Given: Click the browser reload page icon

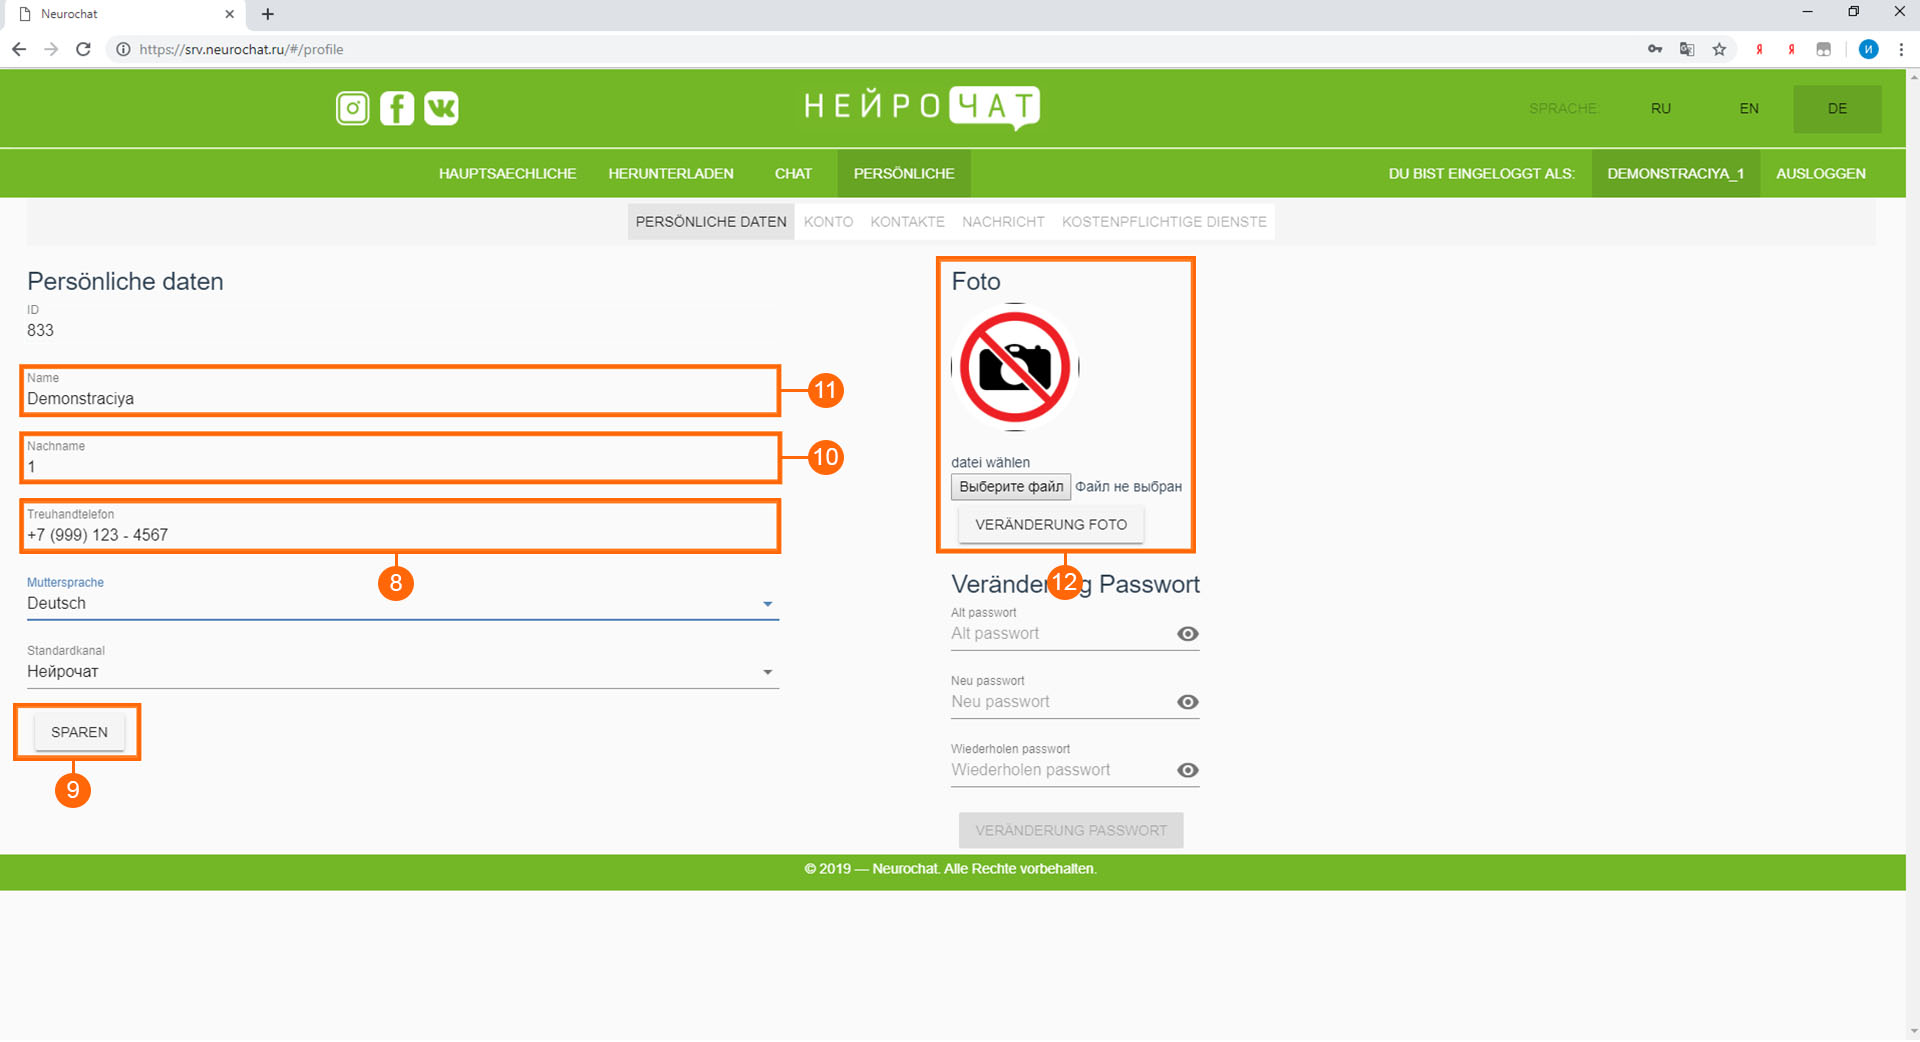Looking at the screenshot, I should (x=84, y=49).
